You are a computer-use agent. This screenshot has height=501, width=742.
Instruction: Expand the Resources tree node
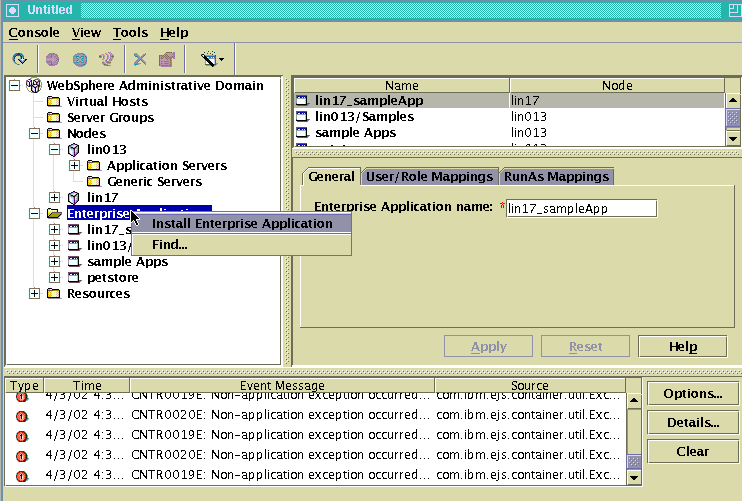[x=35, y=293]
